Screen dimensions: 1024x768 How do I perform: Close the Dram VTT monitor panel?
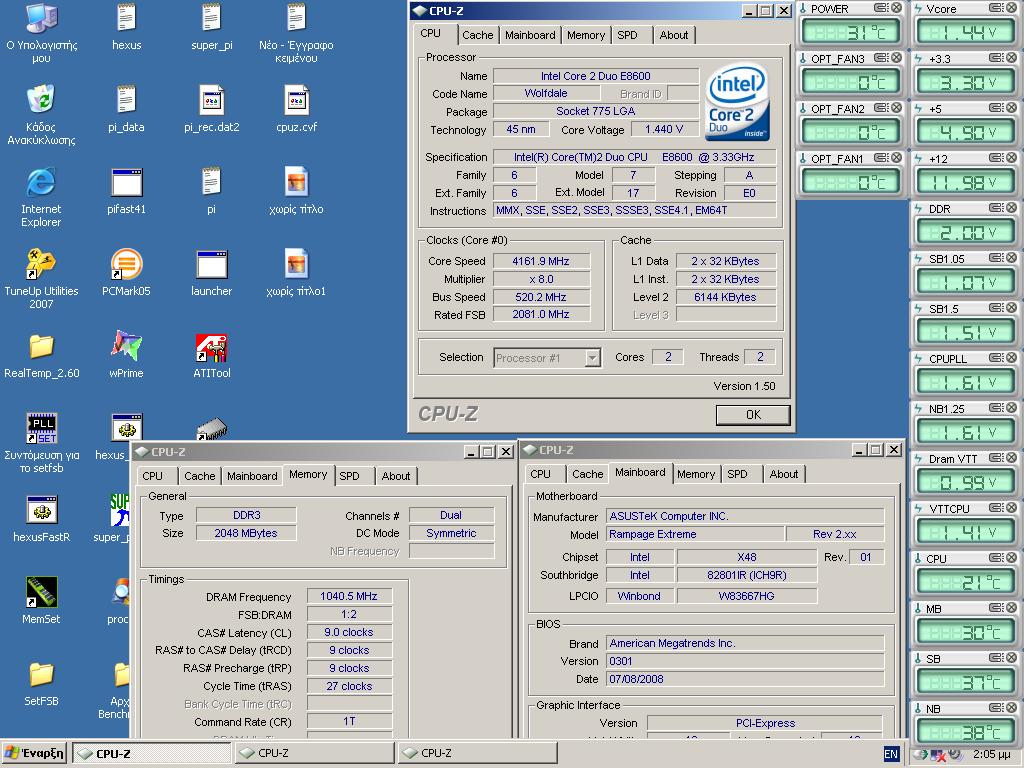tap(1011, 458)
